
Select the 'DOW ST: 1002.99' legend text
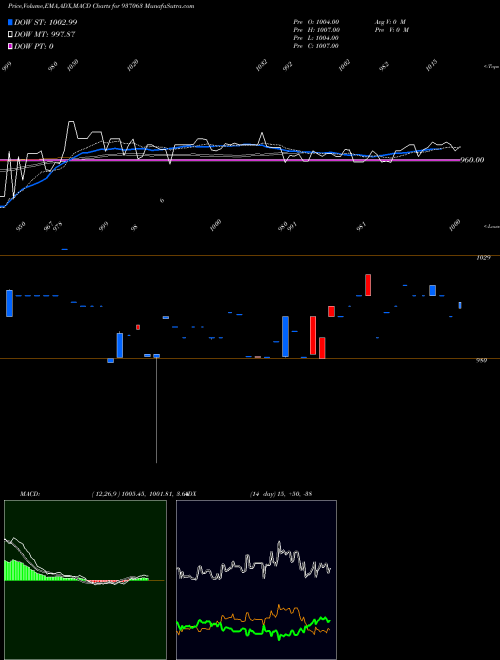point(45,22)
